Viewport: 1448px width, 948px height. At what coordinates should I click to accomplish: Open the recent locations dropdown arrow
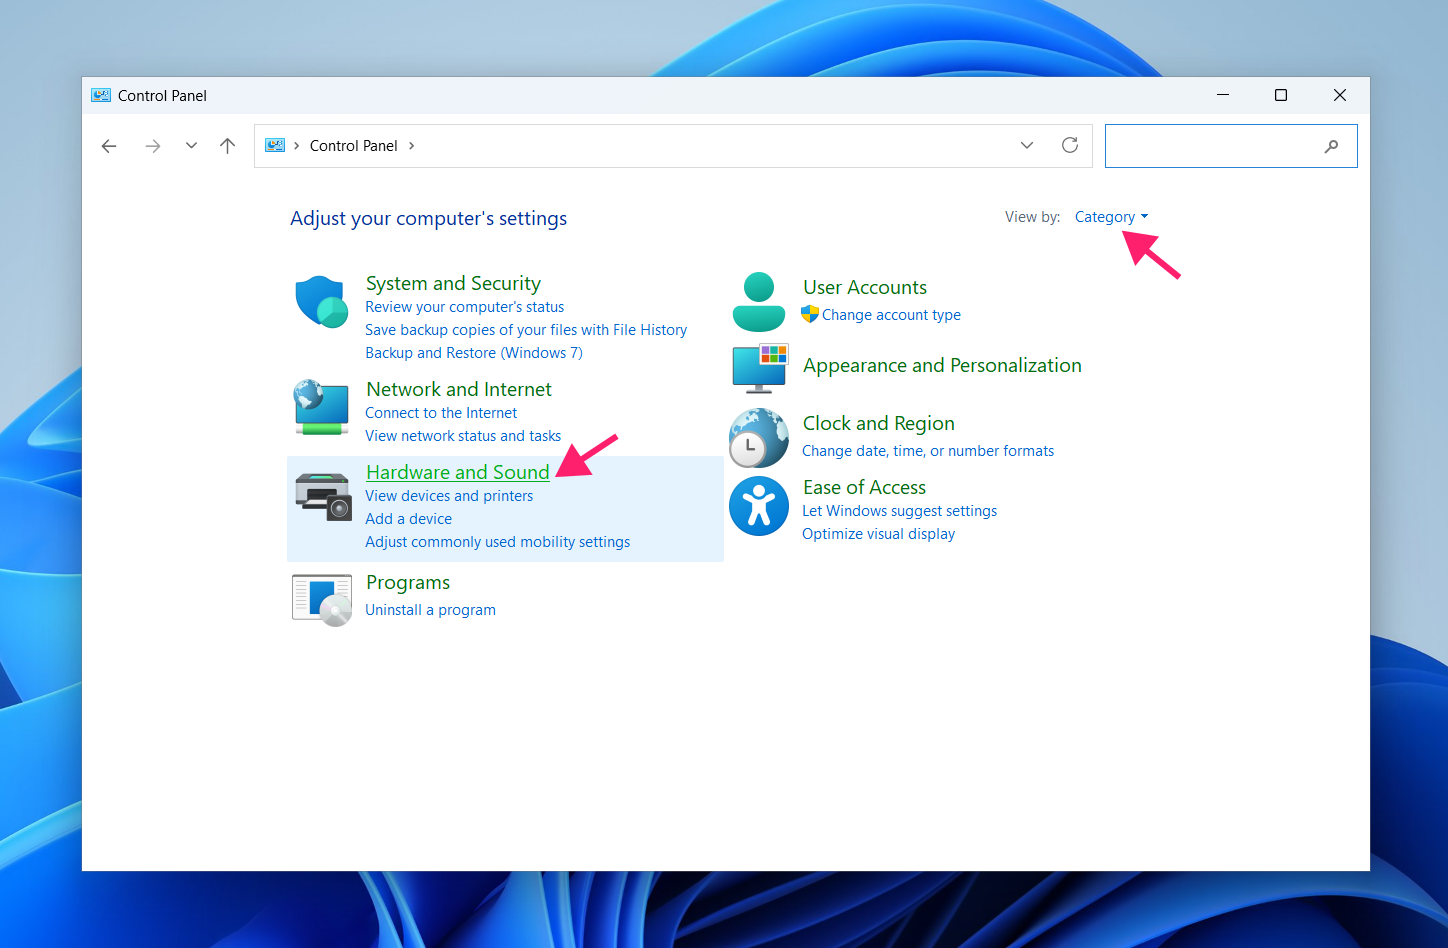[191, 146]
